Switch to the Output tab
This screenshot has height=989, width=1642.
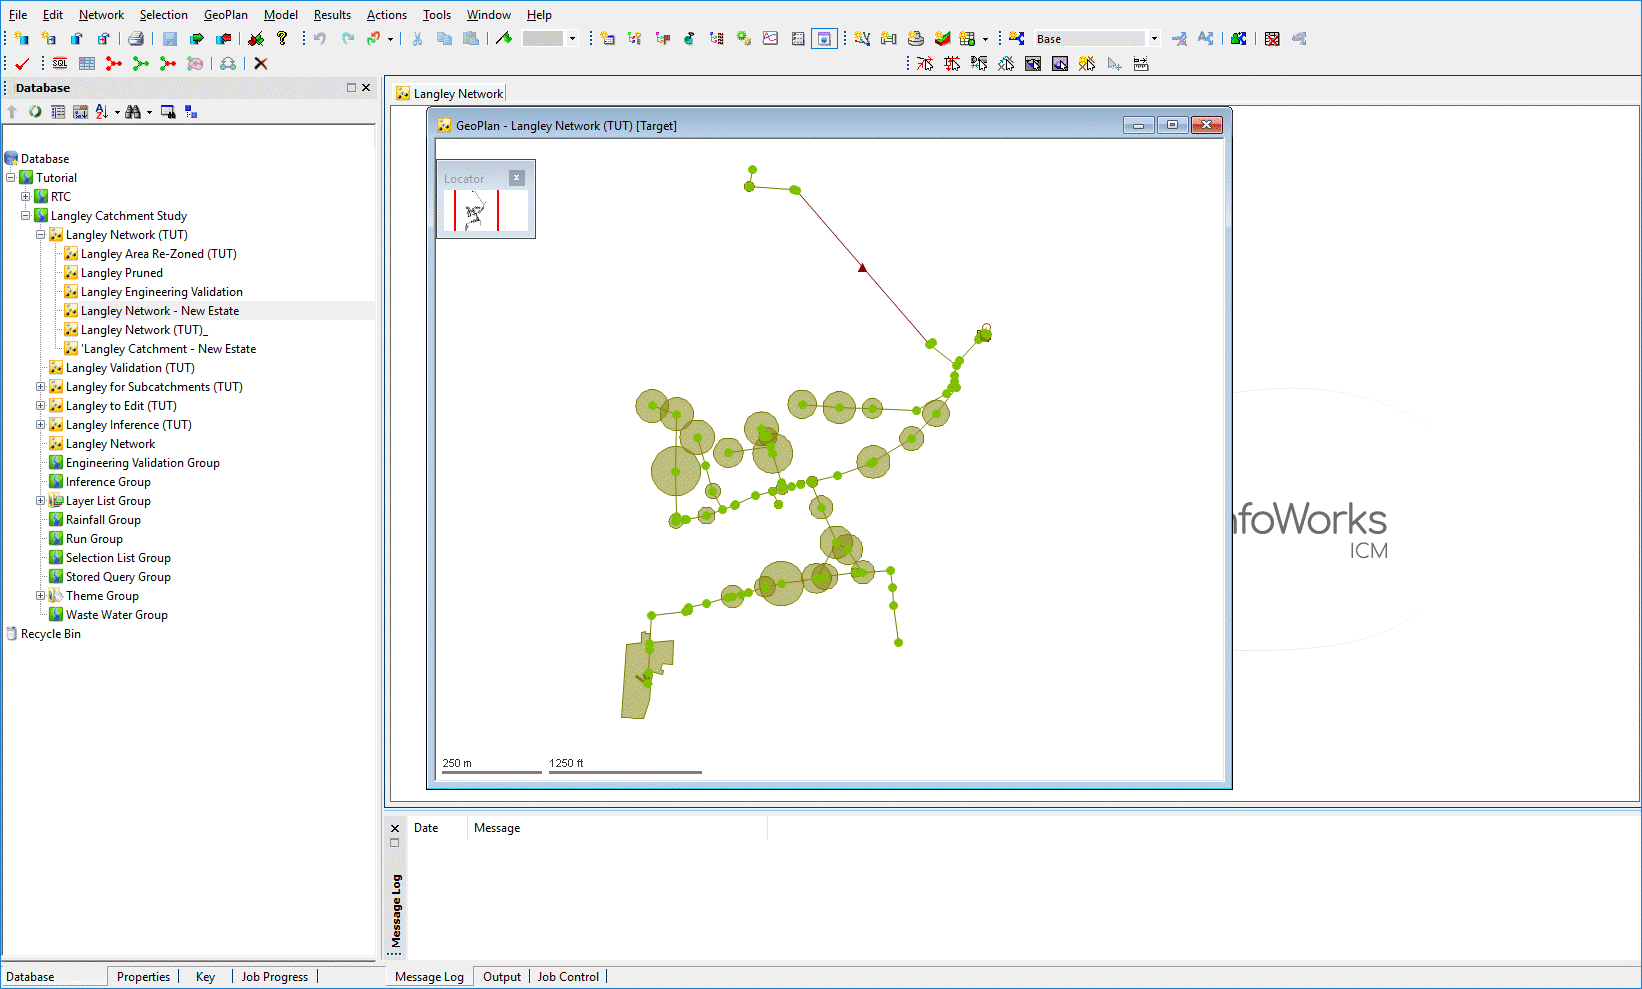pyautogui.click(x=502, y=977)
